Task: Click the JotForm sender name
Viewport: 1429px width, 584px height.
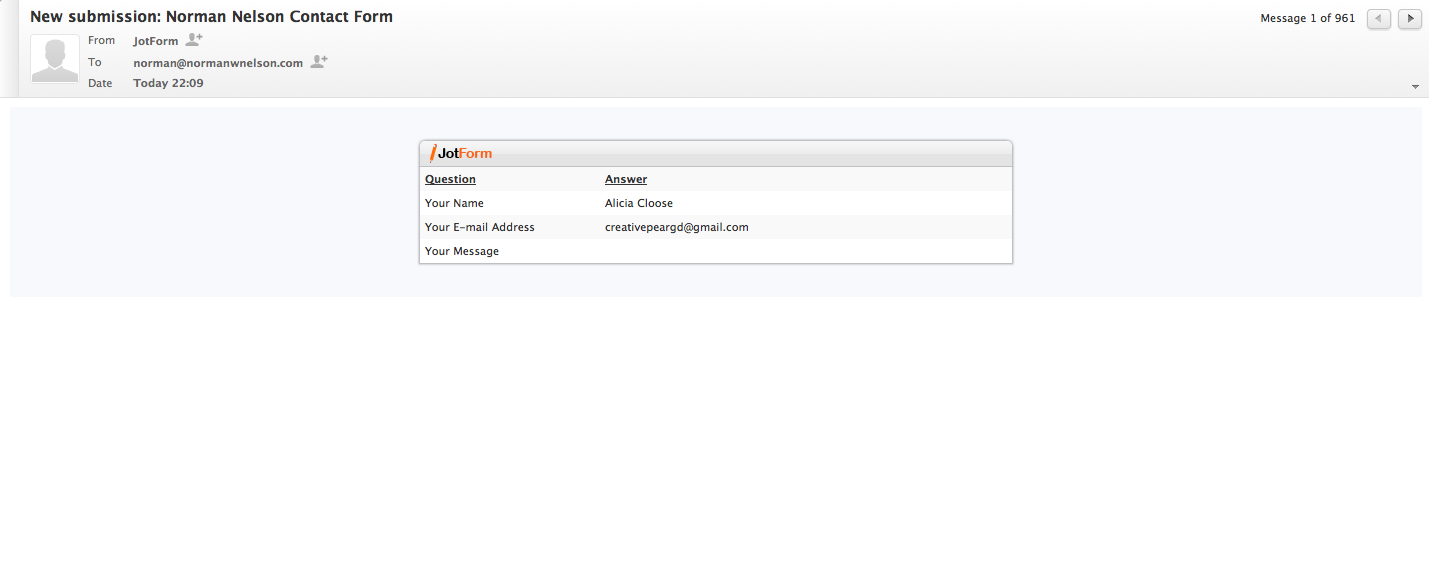Action: click(155, 41)
